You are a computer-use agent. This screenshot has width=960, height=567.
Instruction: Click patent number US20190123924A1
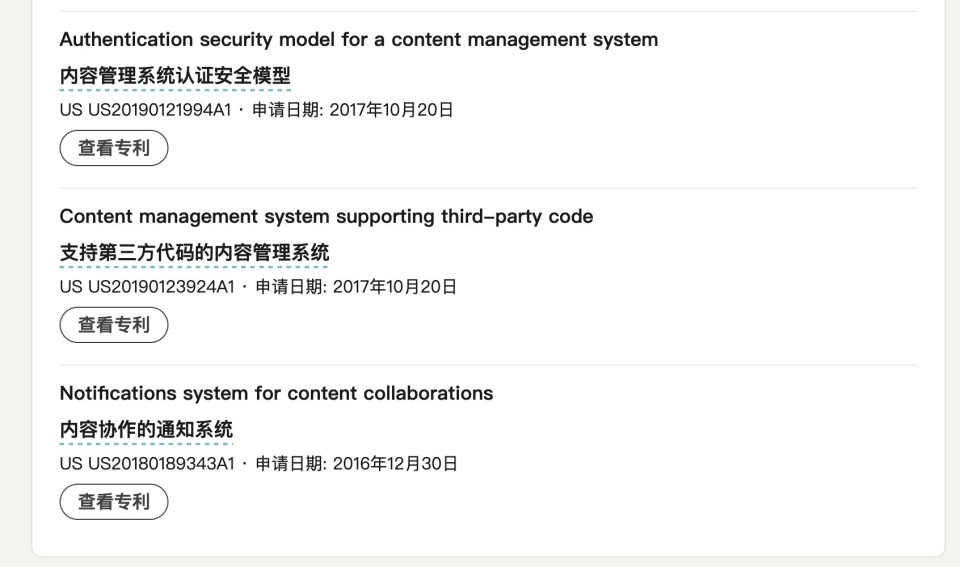pyautogui.click(x=162, y=287)
